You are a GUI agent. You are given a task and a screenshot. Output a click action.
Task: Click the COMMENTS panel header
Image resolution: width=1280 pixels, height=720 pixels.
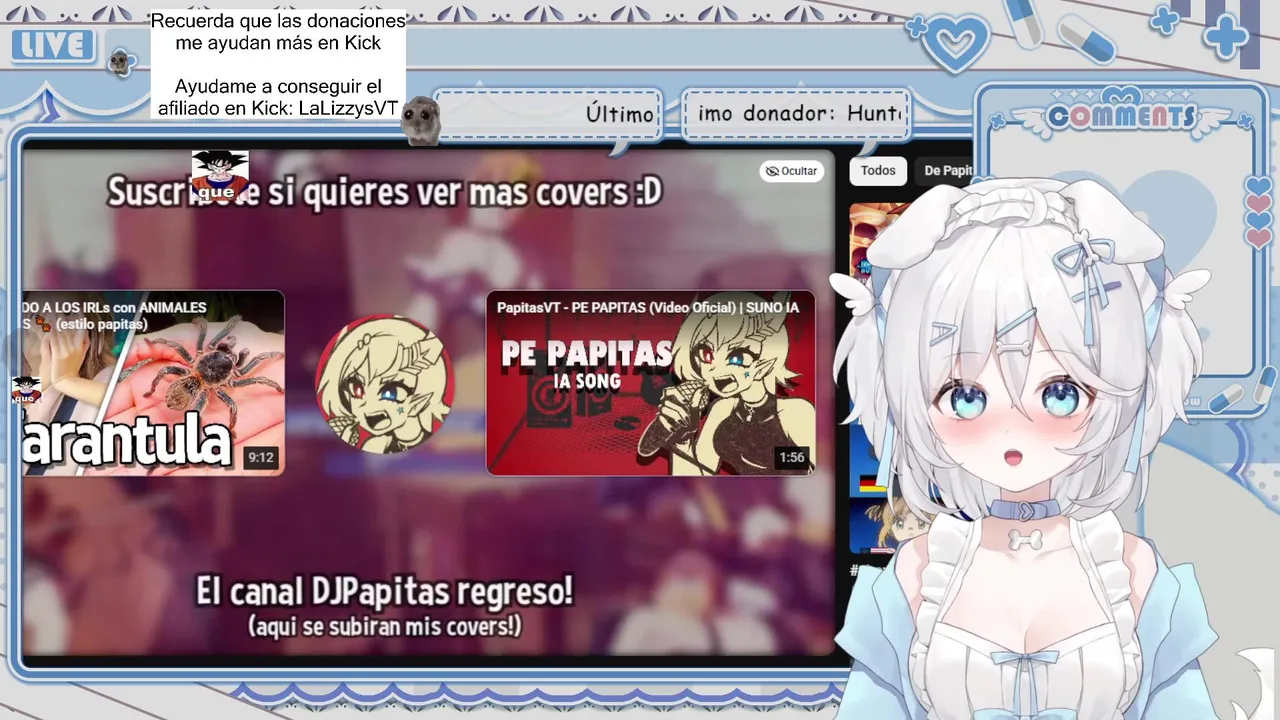click(1121, 117)
